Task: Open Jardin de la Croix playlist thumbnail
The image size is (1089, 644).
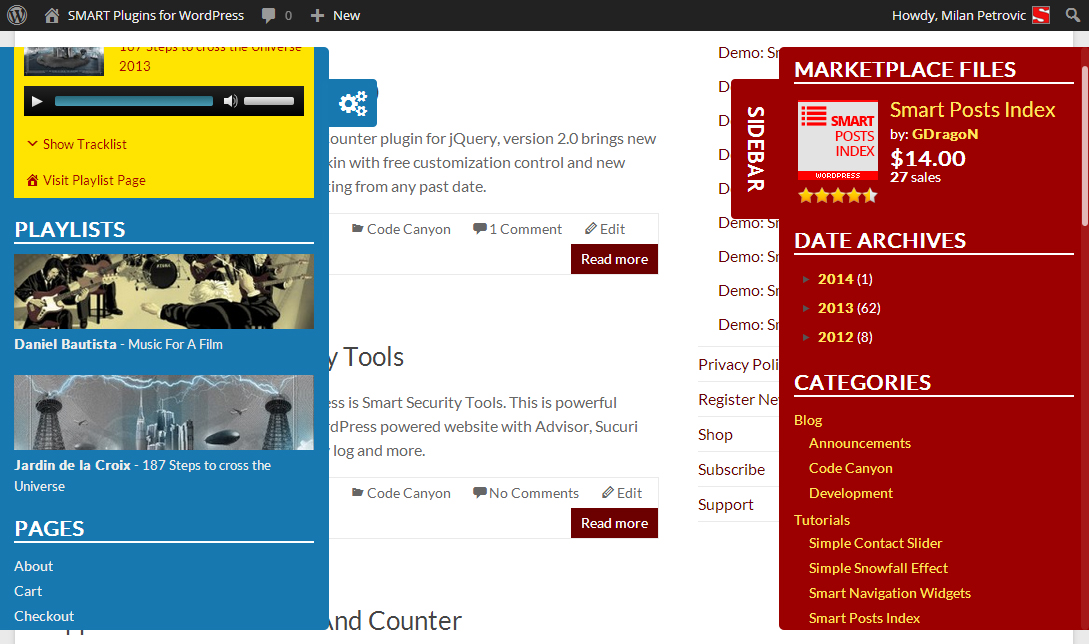Action: 164,413
